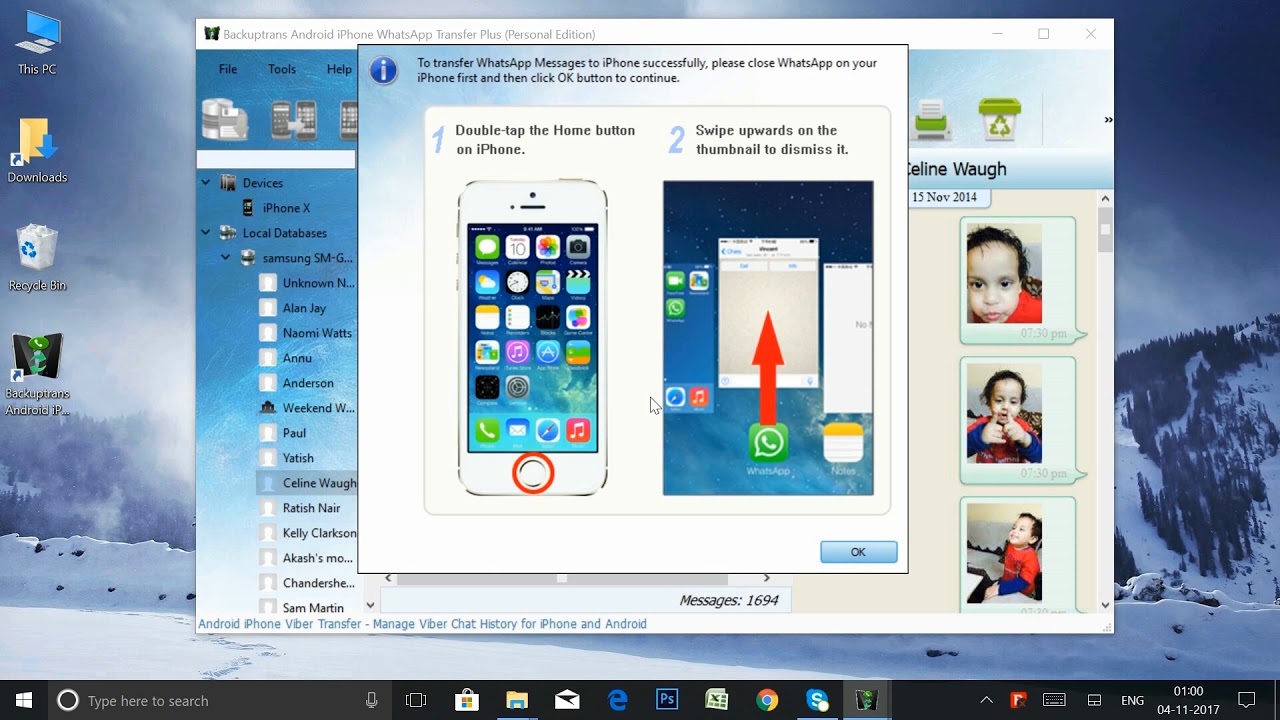Click the Local Databases icon
This screenshot has height=720, width=1280.
click(x=228, y=233)
